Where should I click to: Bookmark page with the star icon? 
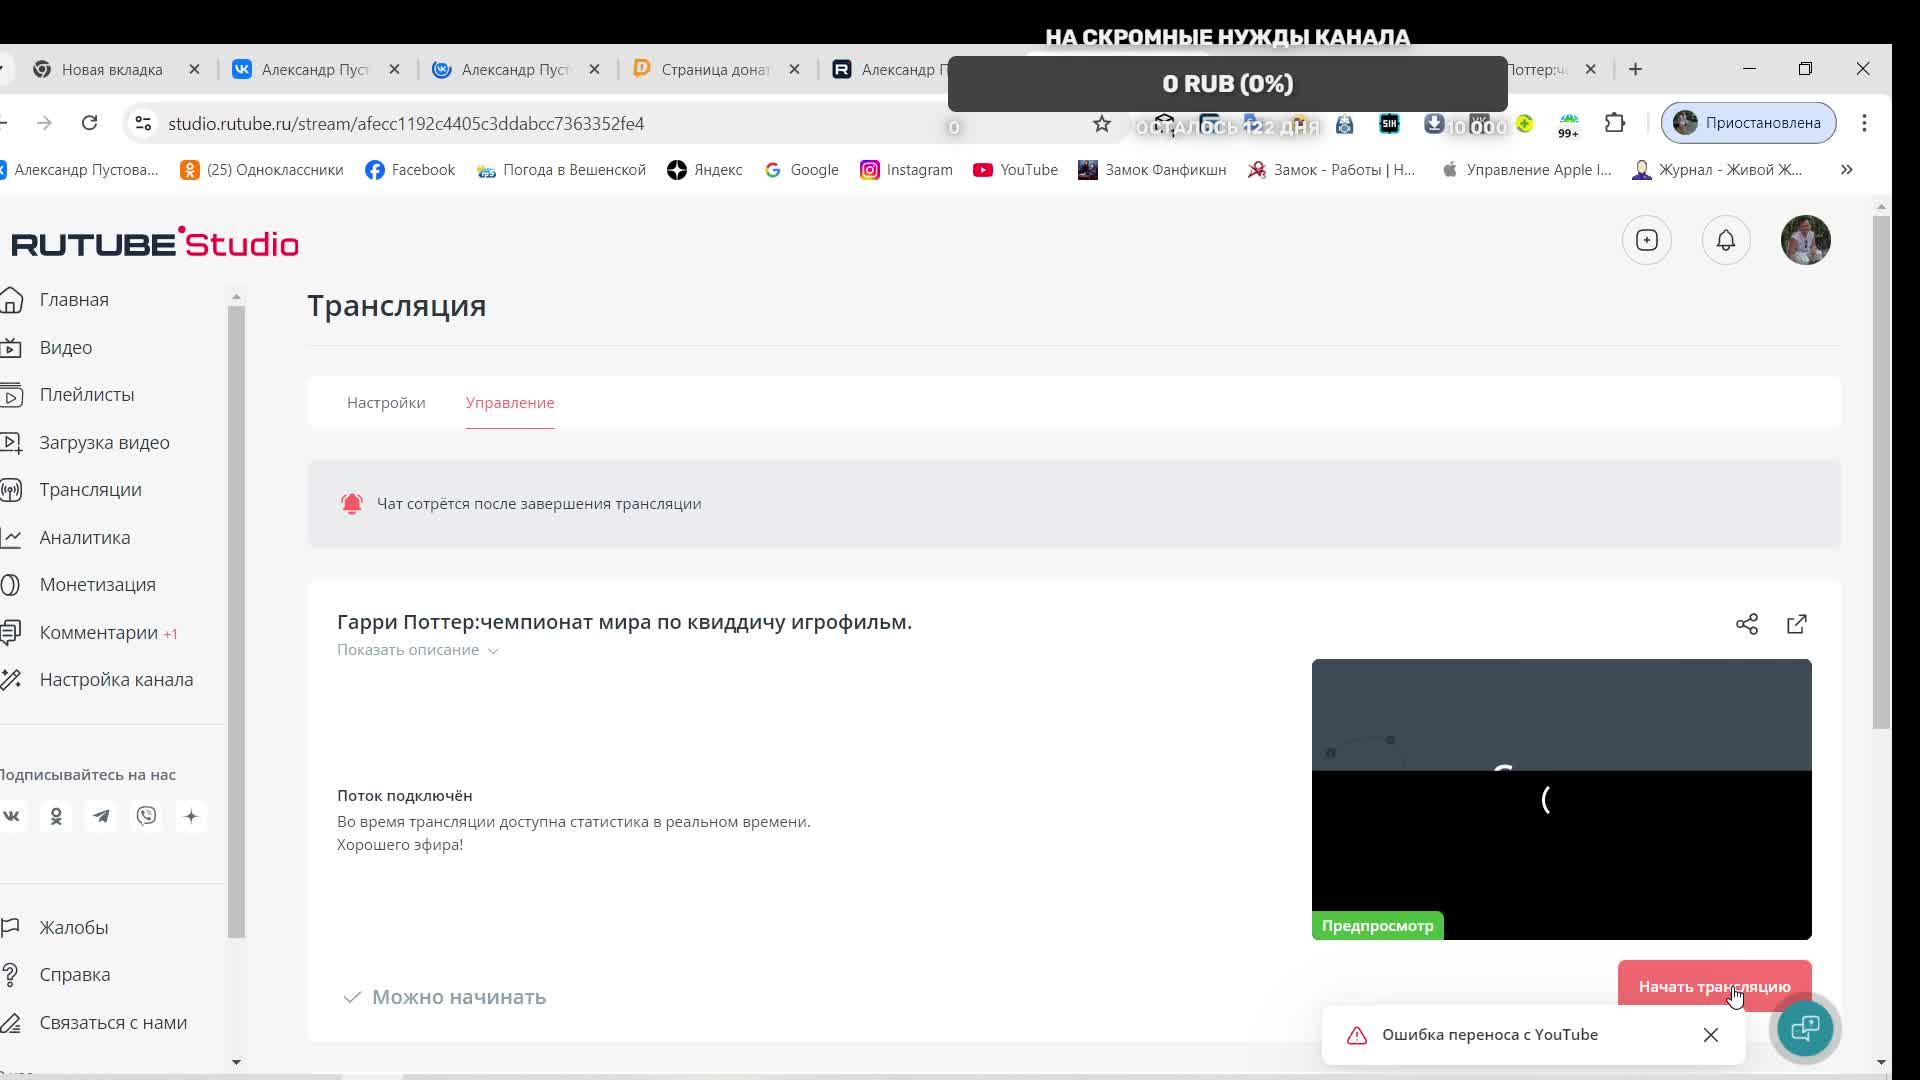[x=1101, y=123]
